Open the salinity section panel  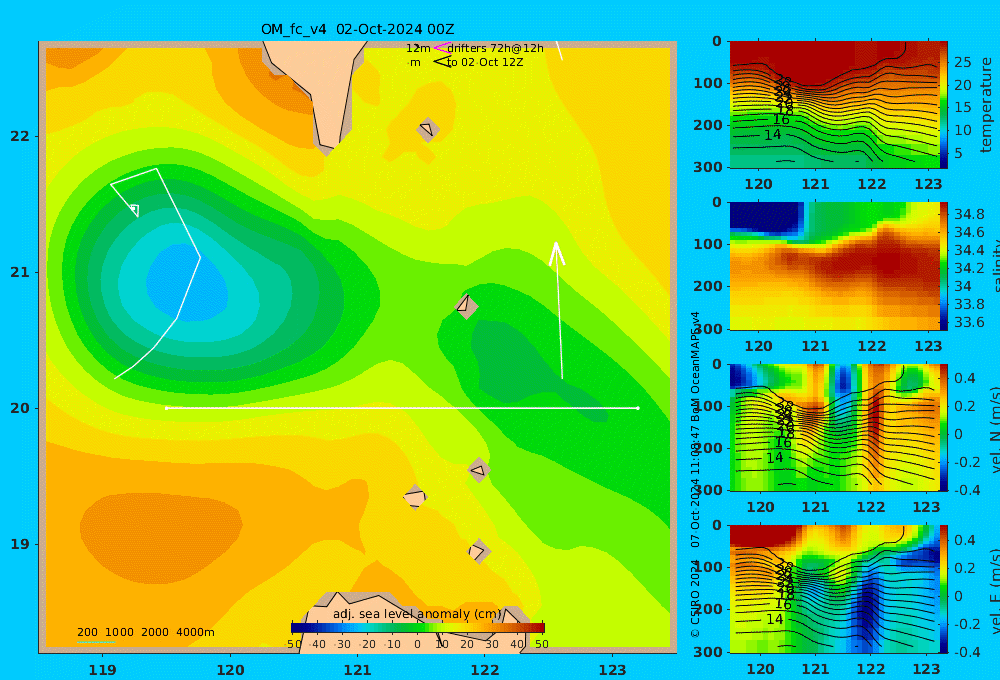834,266
